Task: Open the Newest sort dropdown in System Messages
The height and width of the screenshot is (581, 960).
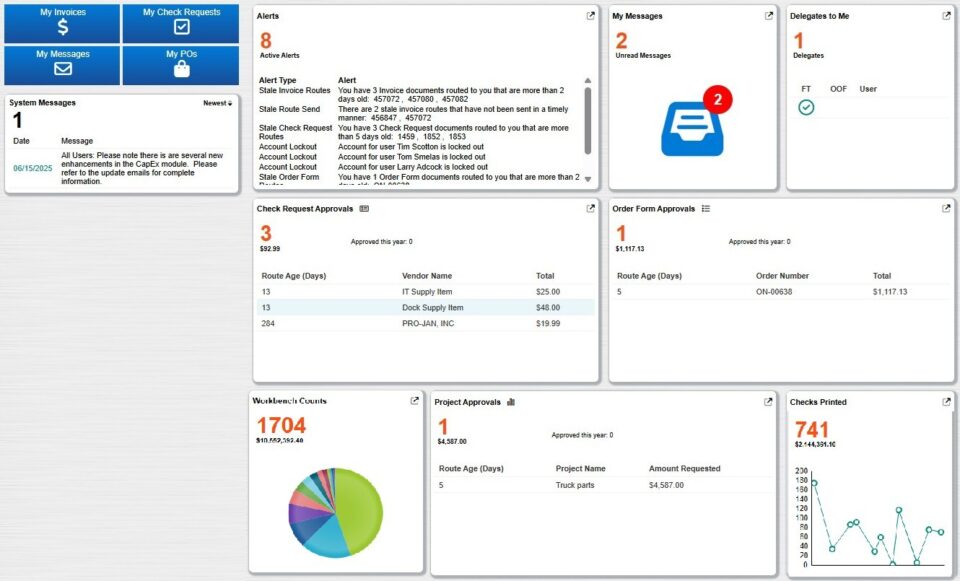Action: tap(218, 103)
